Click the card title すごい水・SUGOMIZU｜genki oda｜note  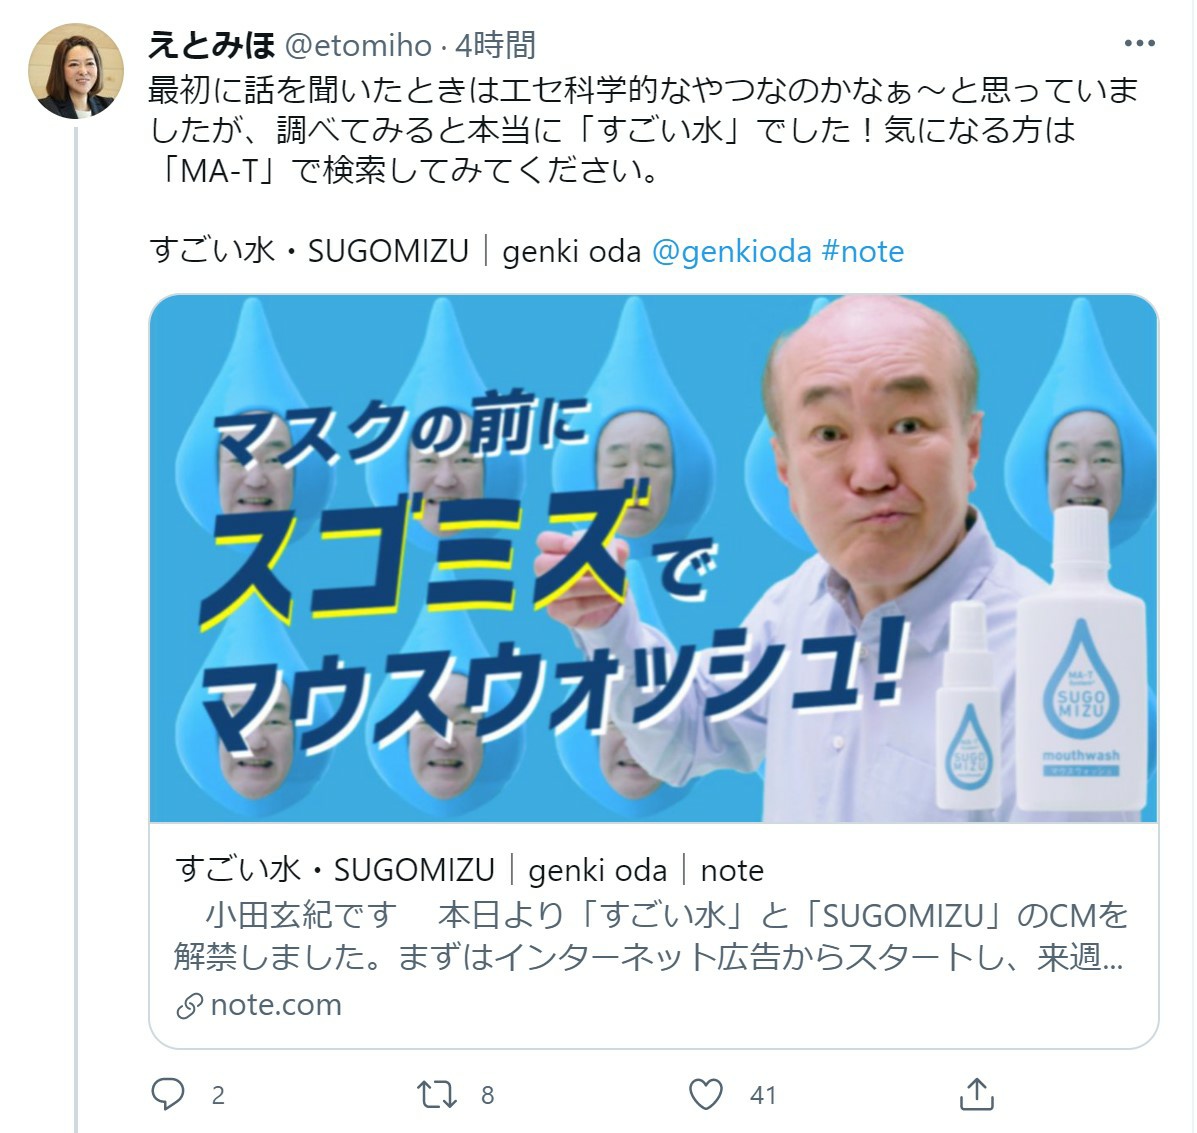pos(469,870)
